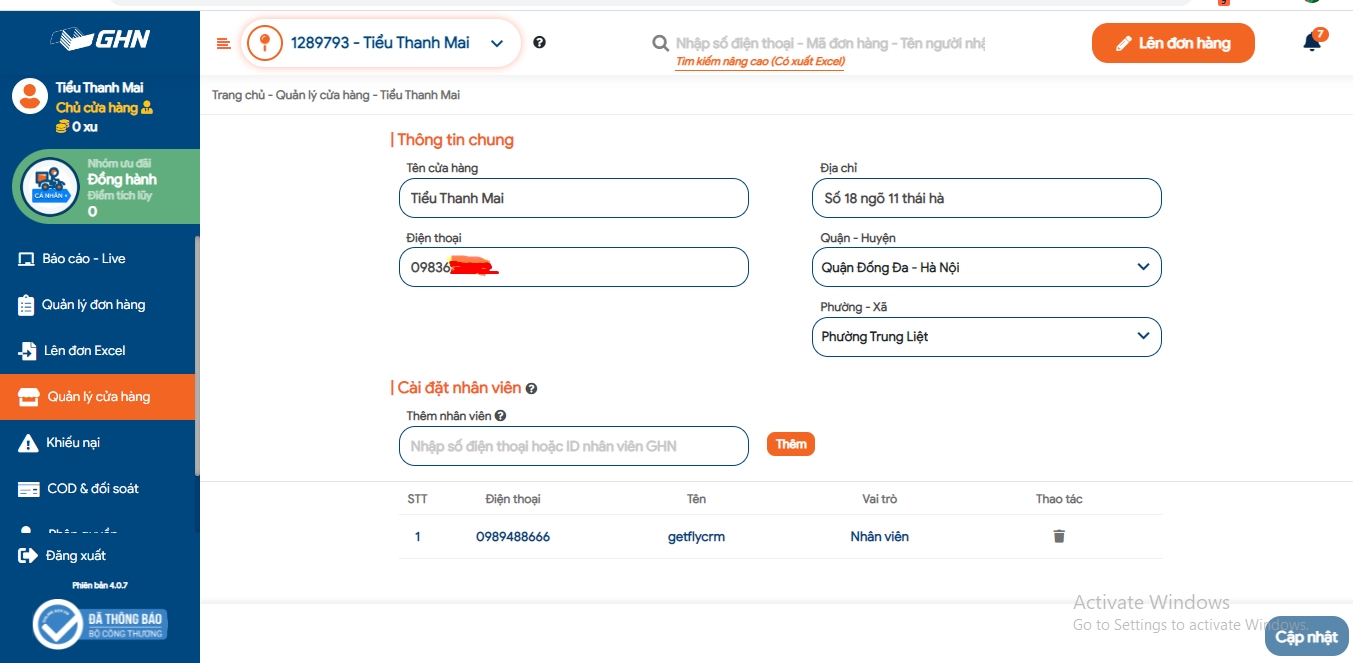Go to COD & đối soát menu
1353x663 pixels.
click(92, 489)
